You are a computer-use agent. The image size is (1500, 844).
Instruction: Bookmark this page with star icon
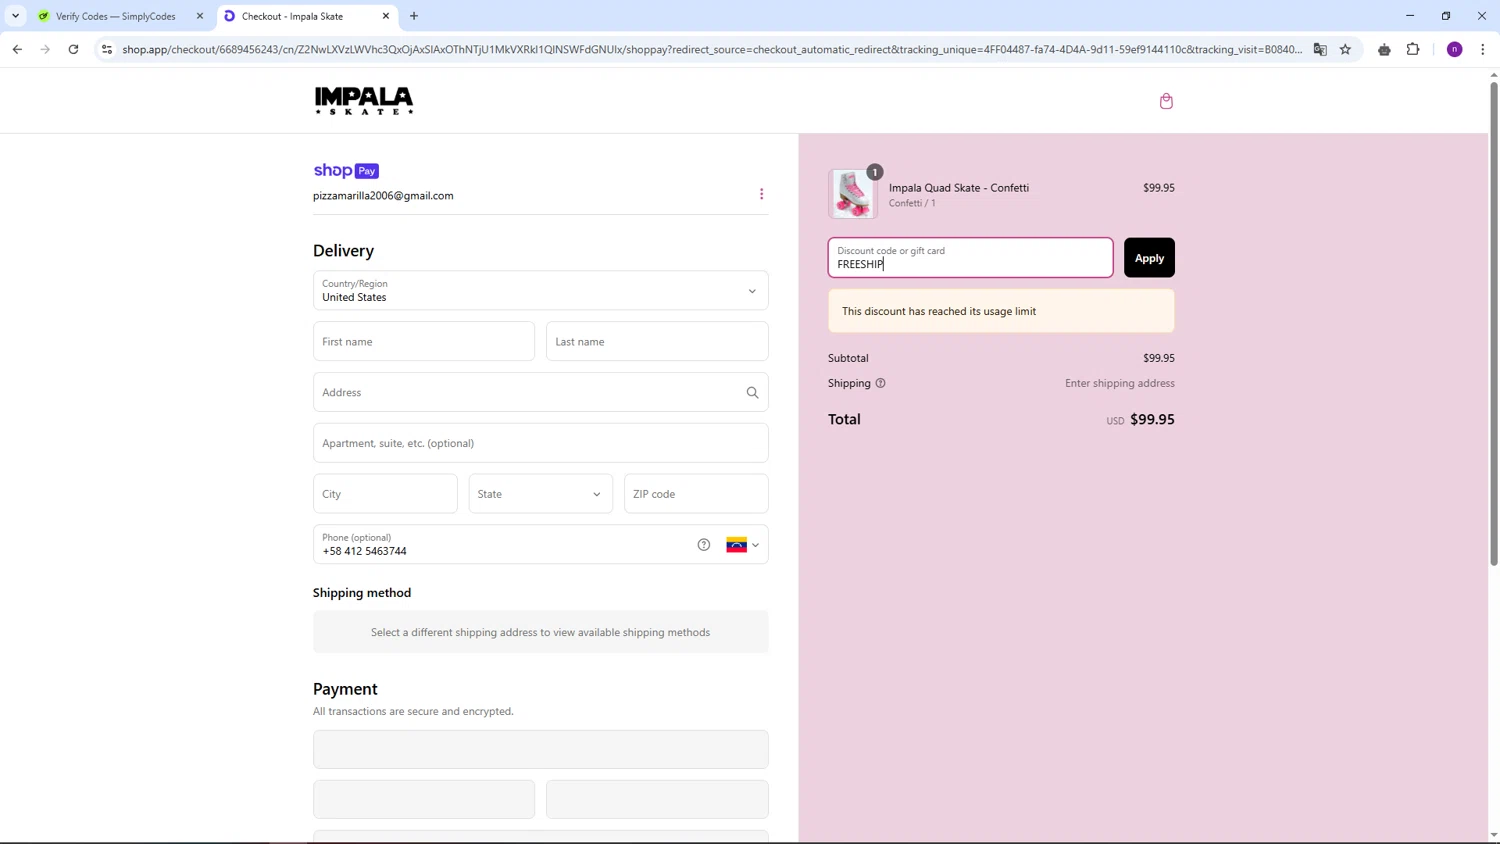pyautogui.click(x=1345, y=49)
